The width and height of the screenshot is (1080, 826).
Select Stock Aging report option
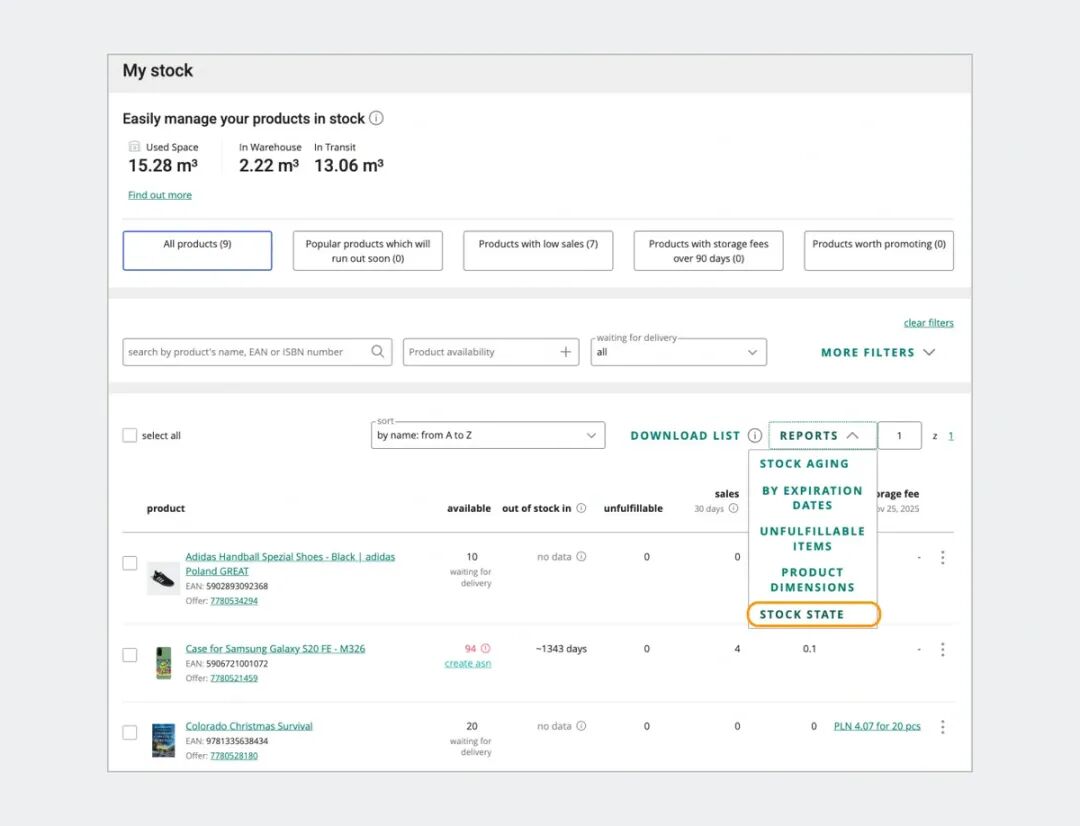(x=804, y=464)
